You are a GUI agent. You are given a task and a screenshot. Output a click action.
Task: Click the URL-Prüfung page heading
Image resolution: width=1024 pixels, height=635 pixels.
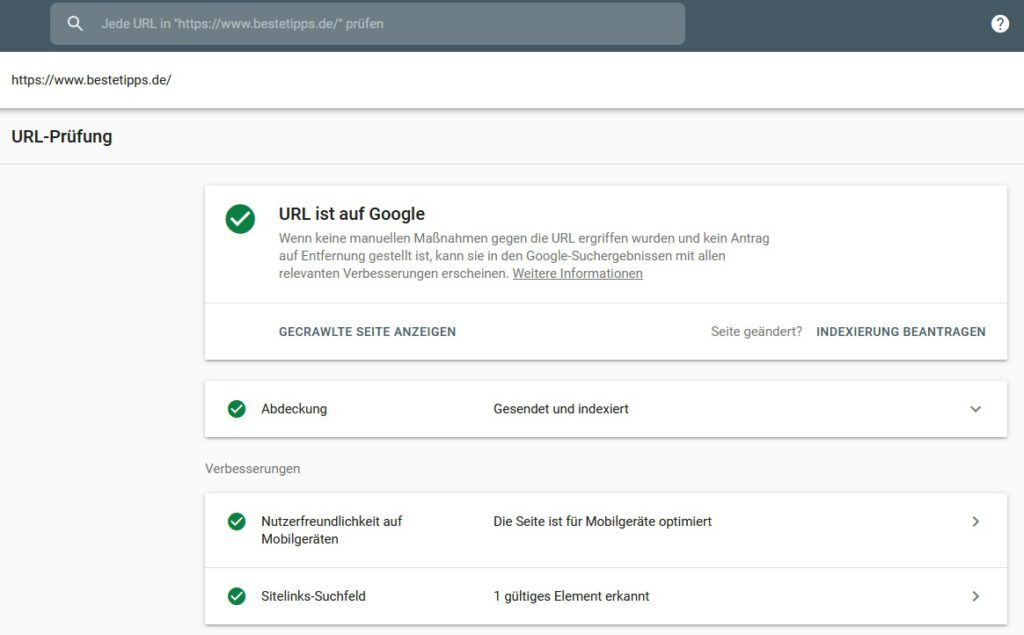(60, 136)
